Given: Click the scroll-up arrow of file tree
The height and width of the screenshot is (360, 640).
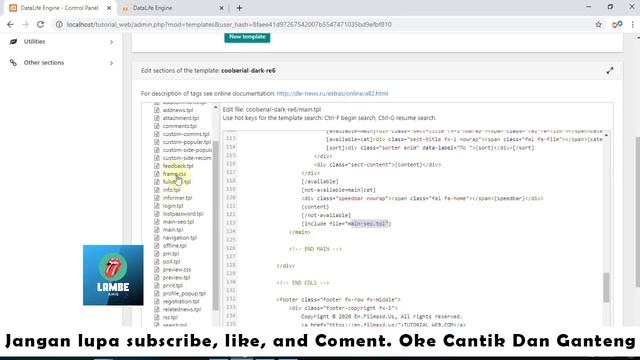Looking at the screenshot, I should (216, 107).
